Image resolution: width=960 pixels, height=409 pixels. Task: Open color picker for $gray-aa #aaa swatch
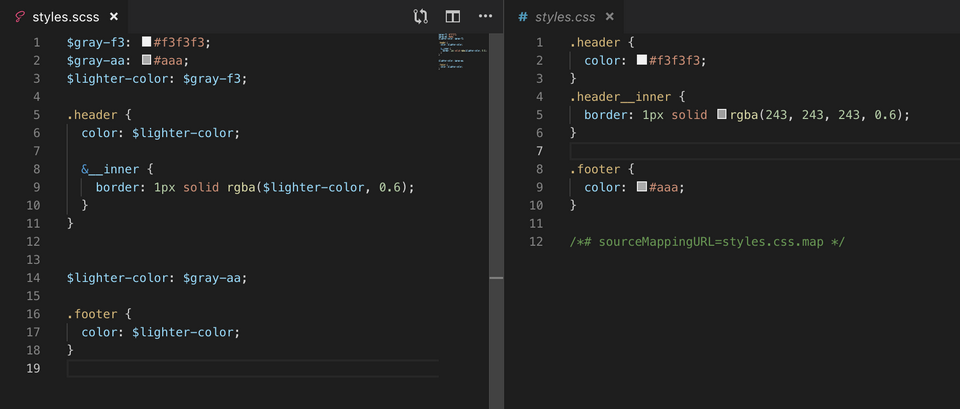(147, 60)
